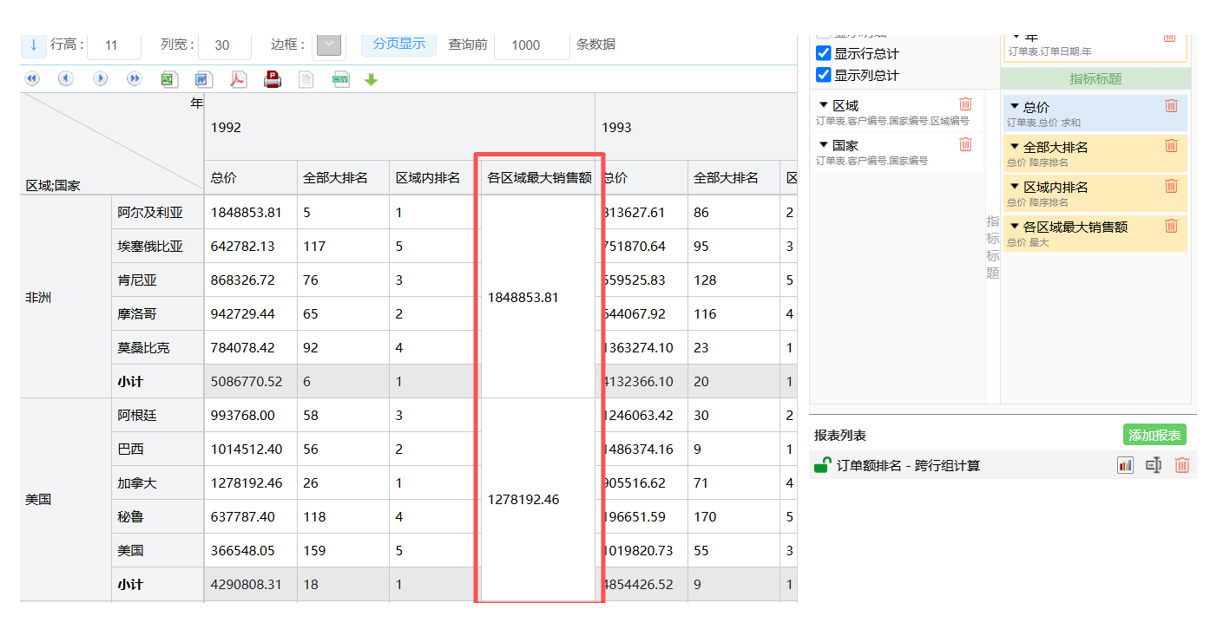Remove the 各区域最大销售额 measure

(1171, 226)
